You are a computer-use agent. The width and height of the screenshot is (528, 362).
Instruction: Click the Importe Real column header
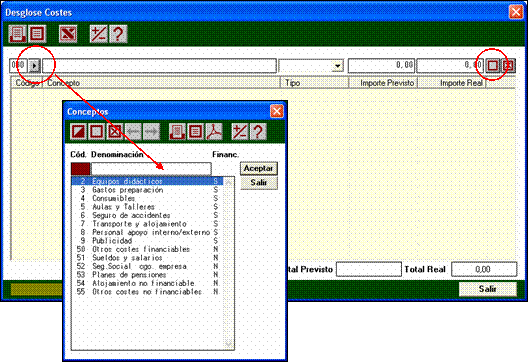(452, 83)
